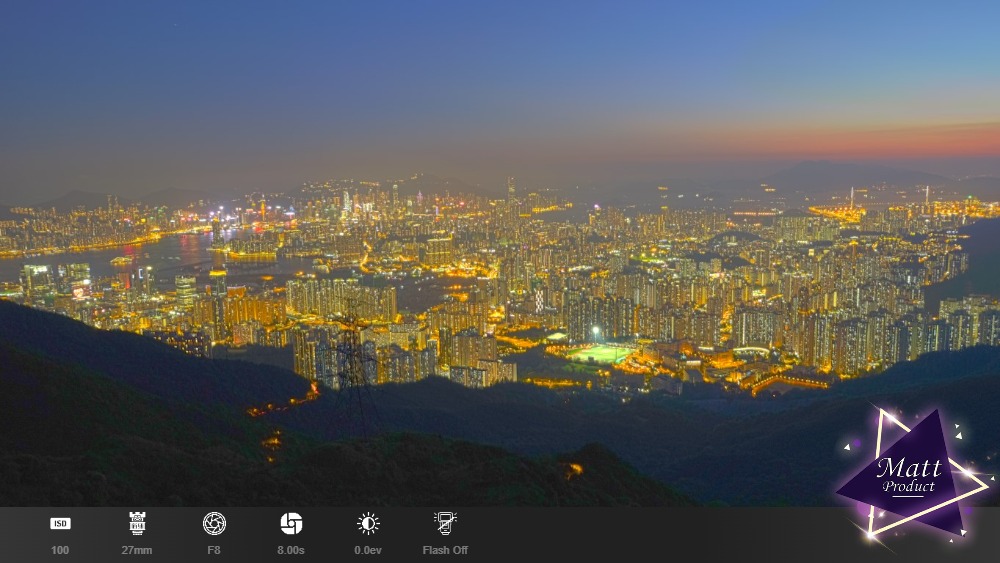Screen dimensions: 1000x563
Task: Click the 0.0ev exposure value
Action: coord(368,550)
